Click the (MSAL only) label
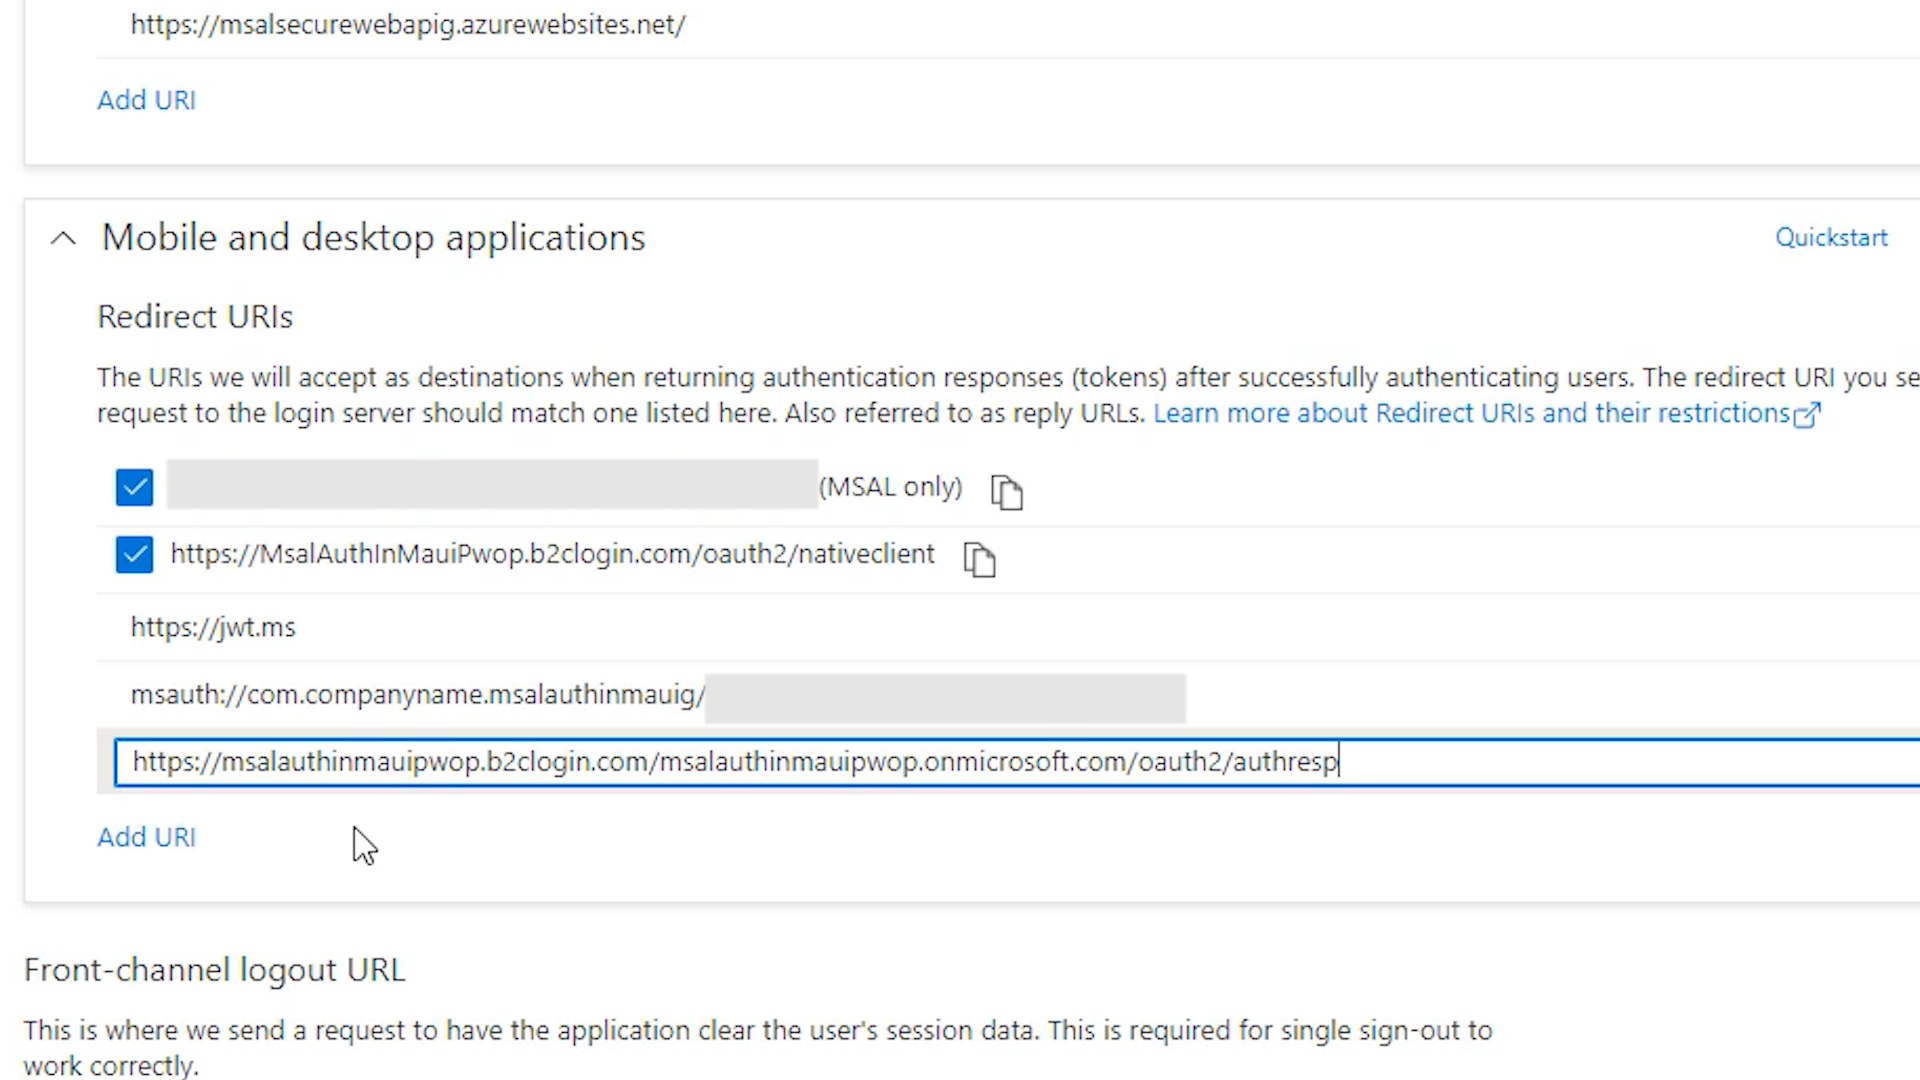Screen dimensions: 1920x1080 [890, 487]
